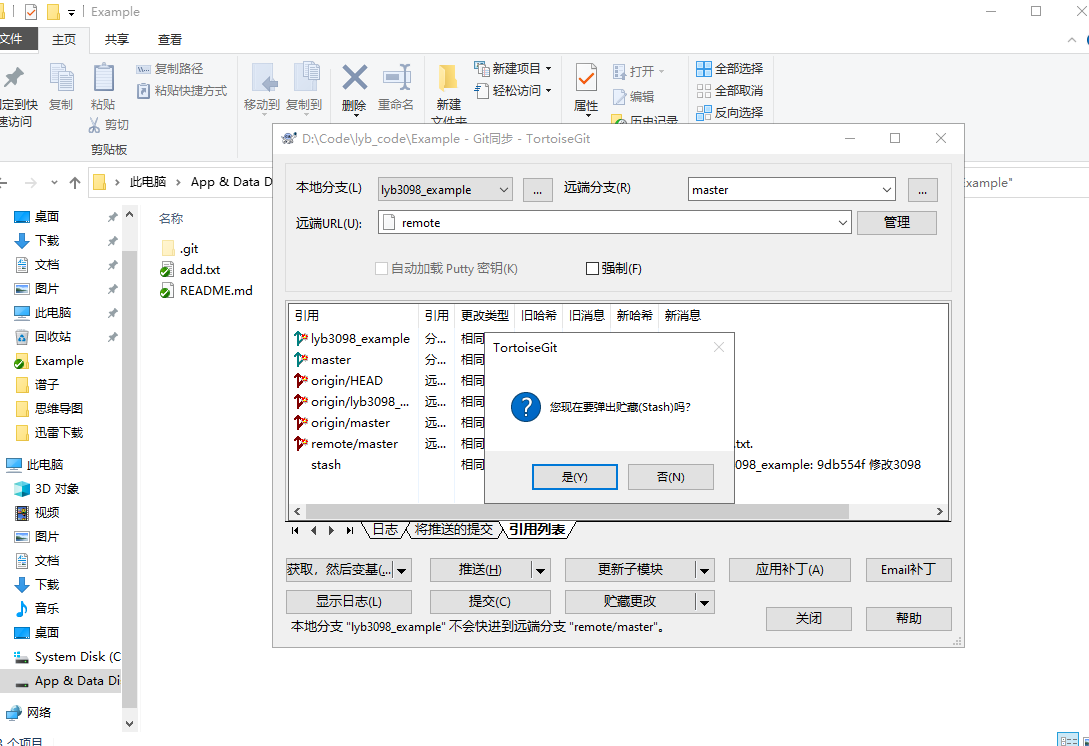Switch to the 日志 tab
The width and height of the screenshot is (1089, 746).
pos(385,529)
